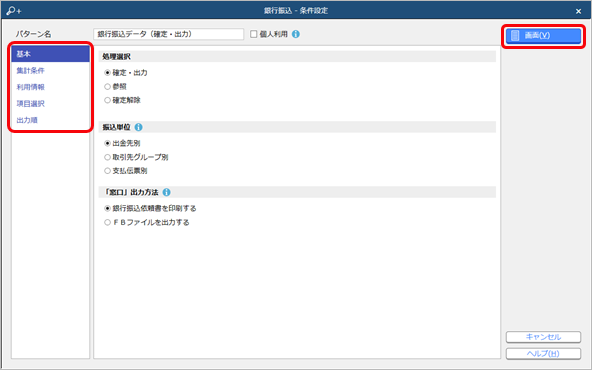Click the info icon beside 個人利用
The height and width of the screenshot is (370, 592).
click(296, 34)
